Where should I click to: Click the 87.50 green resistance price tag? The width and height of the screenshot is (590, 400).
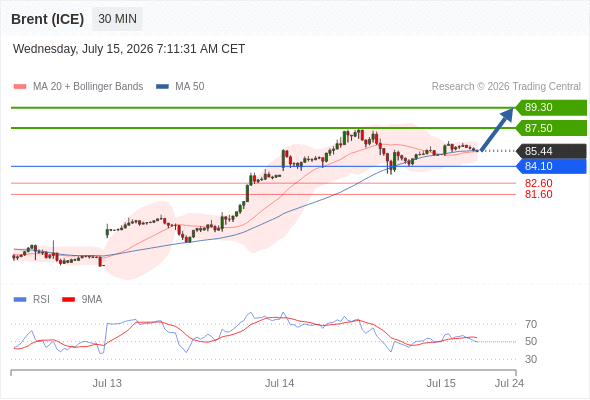pyautogui.click(x=551, y=128)
